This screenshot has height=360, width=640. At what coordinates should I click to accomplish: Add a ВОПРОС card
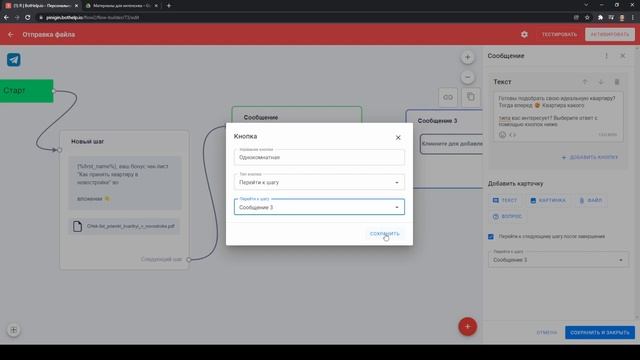[507, 216]
